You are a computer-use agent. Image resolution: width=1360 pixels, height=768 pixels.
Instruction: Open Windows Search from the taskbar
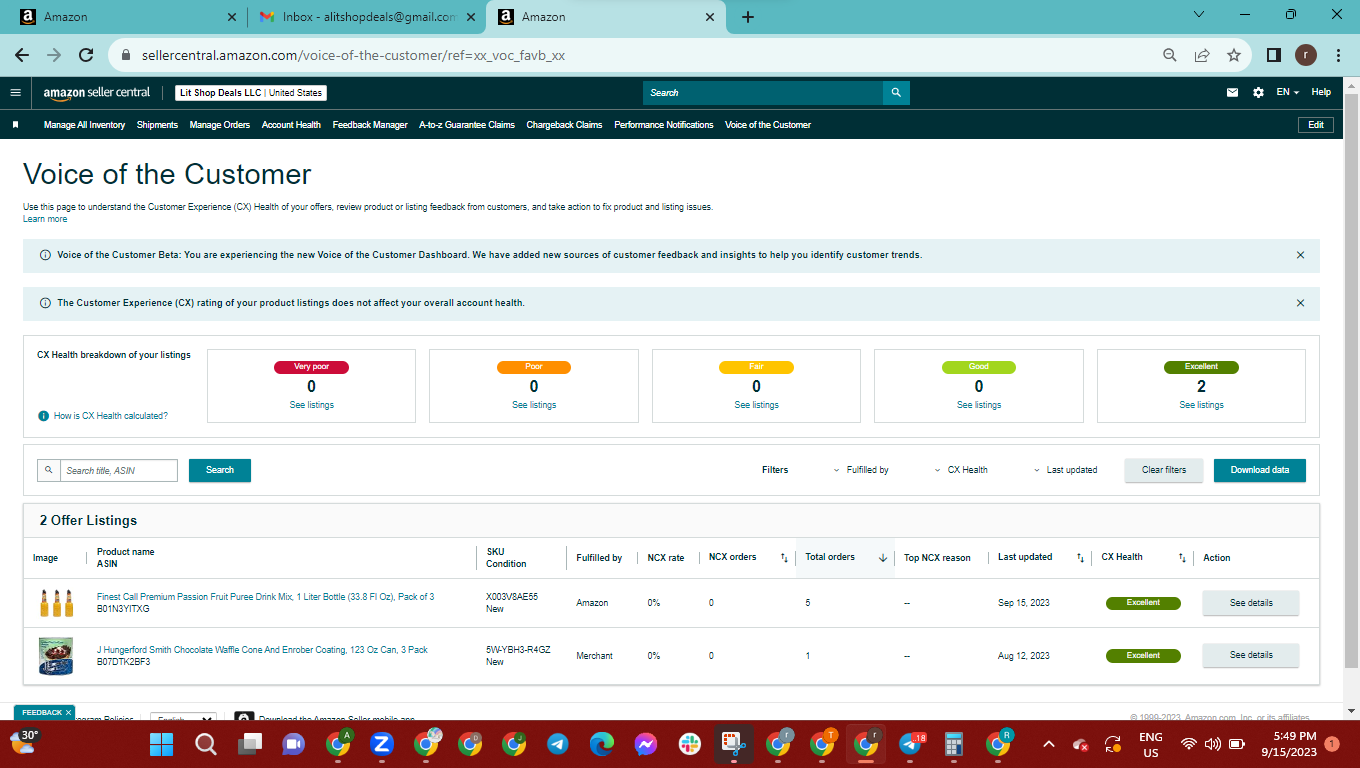(x=206, y=744)
